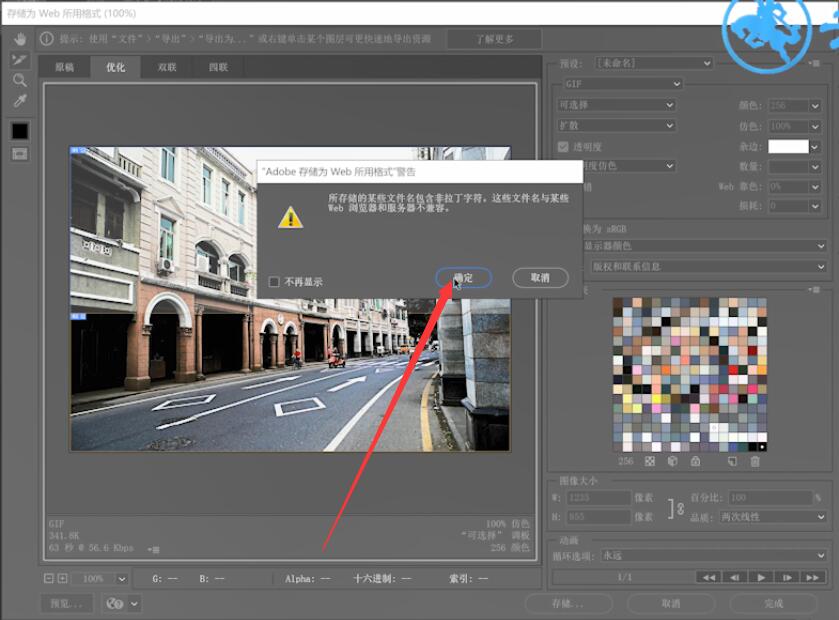Click the 了解更多 button
839x620 pixels.
(x=494, y=39)
